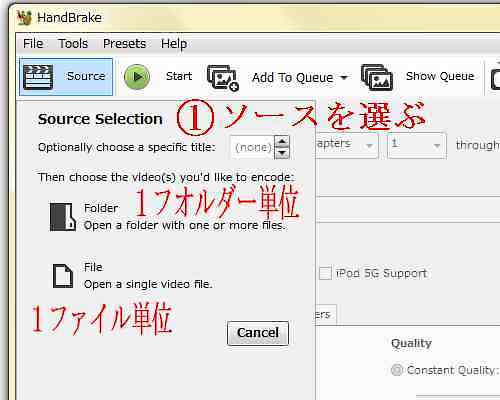The image size is (500, 400).
Task: Click the green Start play icon
Action: 137,77
